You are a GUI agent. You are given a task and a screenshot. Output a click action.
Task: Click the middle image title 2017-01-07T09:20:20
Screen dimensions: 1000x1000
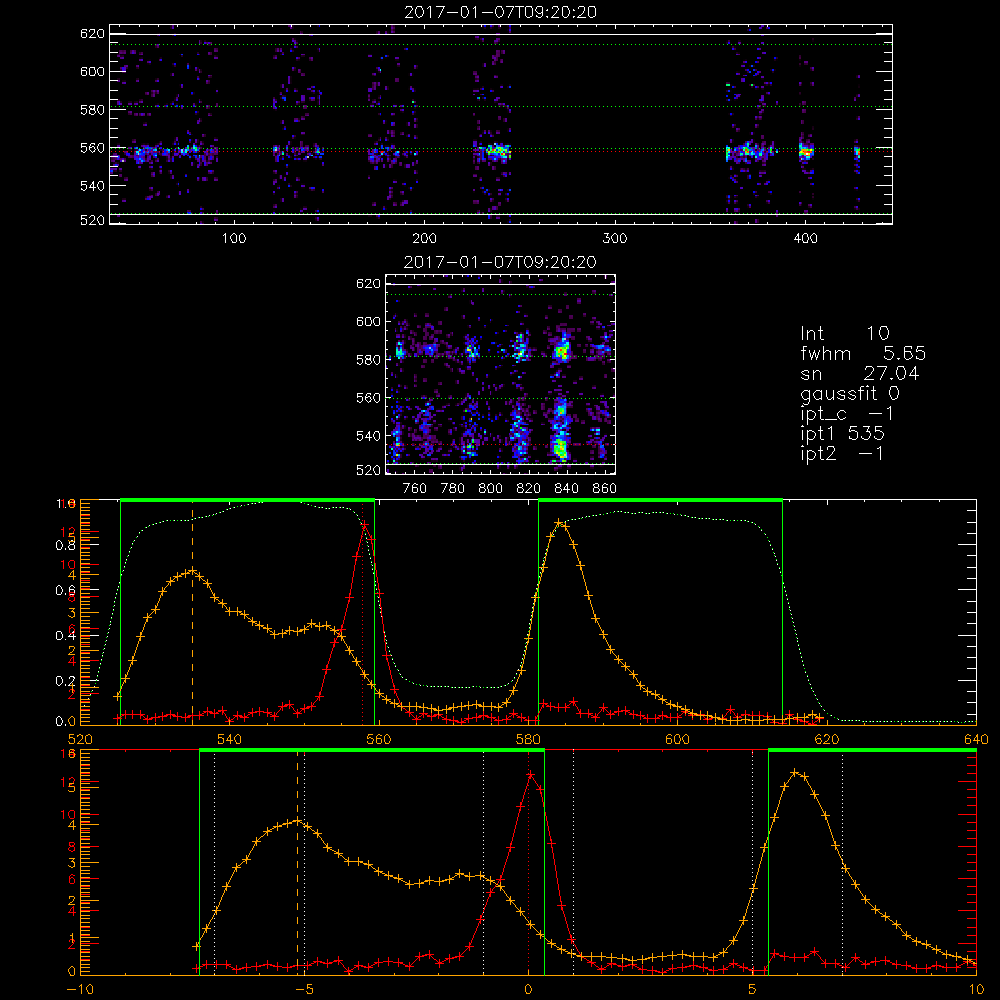501,262
